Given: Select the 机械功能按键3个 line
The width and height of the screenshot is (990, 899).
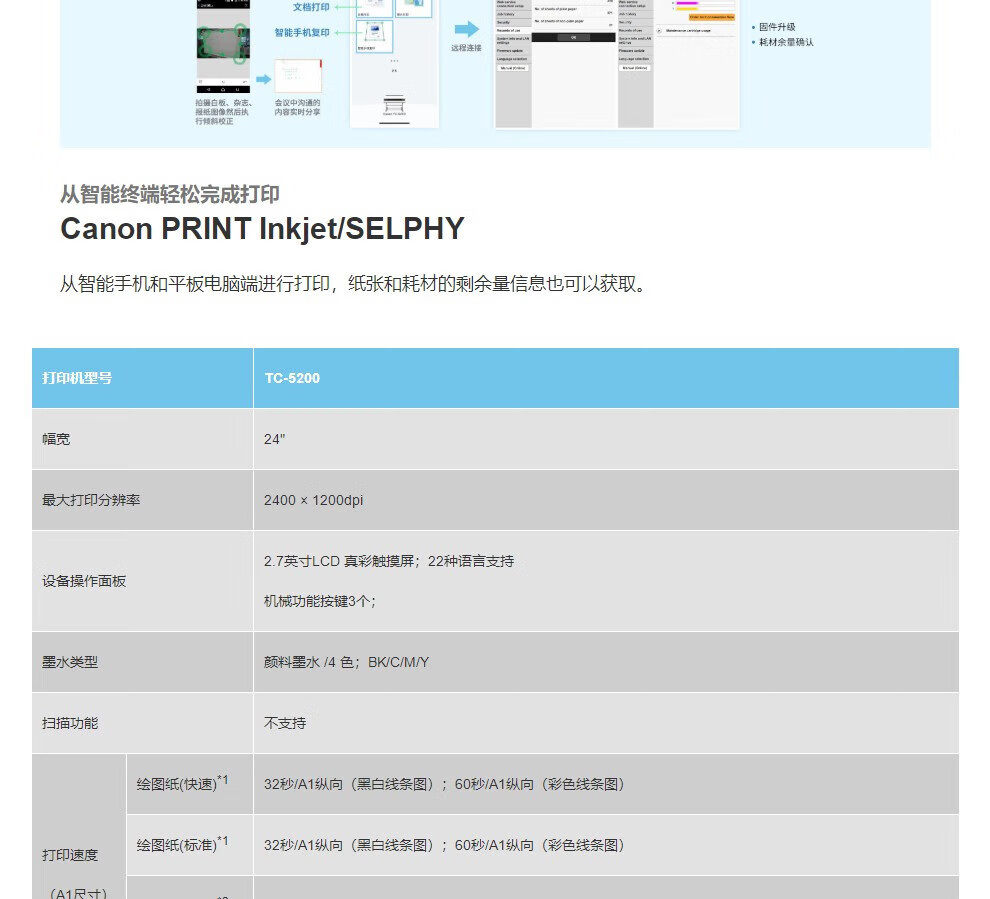Looking at the screenshot, I should (x=320, y=601).
